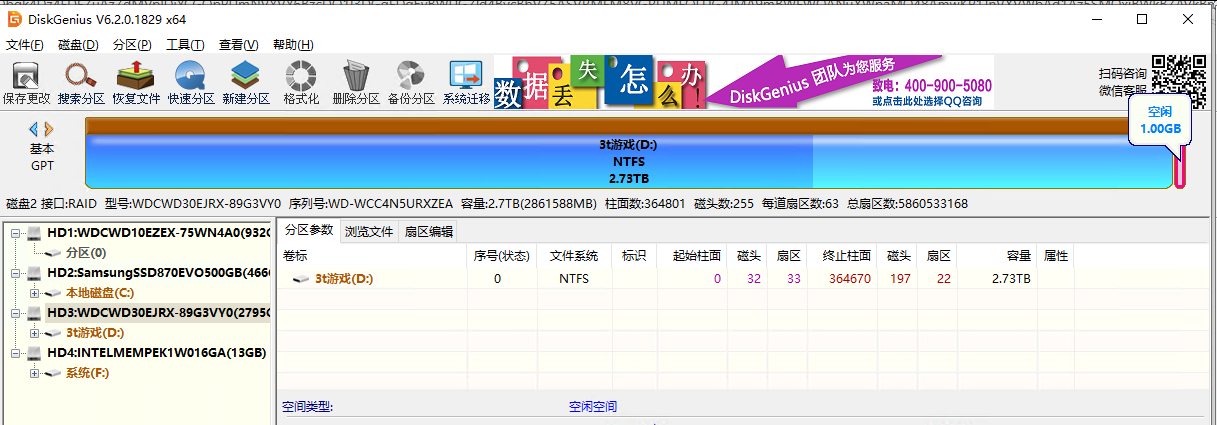Click the HD4 Intel disk icon in tree

[35, 353]
